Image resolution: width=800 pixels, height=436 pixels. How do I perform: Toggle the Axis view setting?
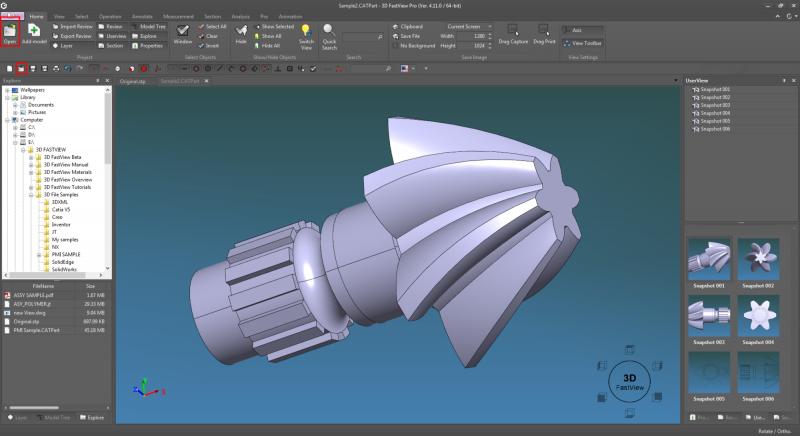point(582,30)
